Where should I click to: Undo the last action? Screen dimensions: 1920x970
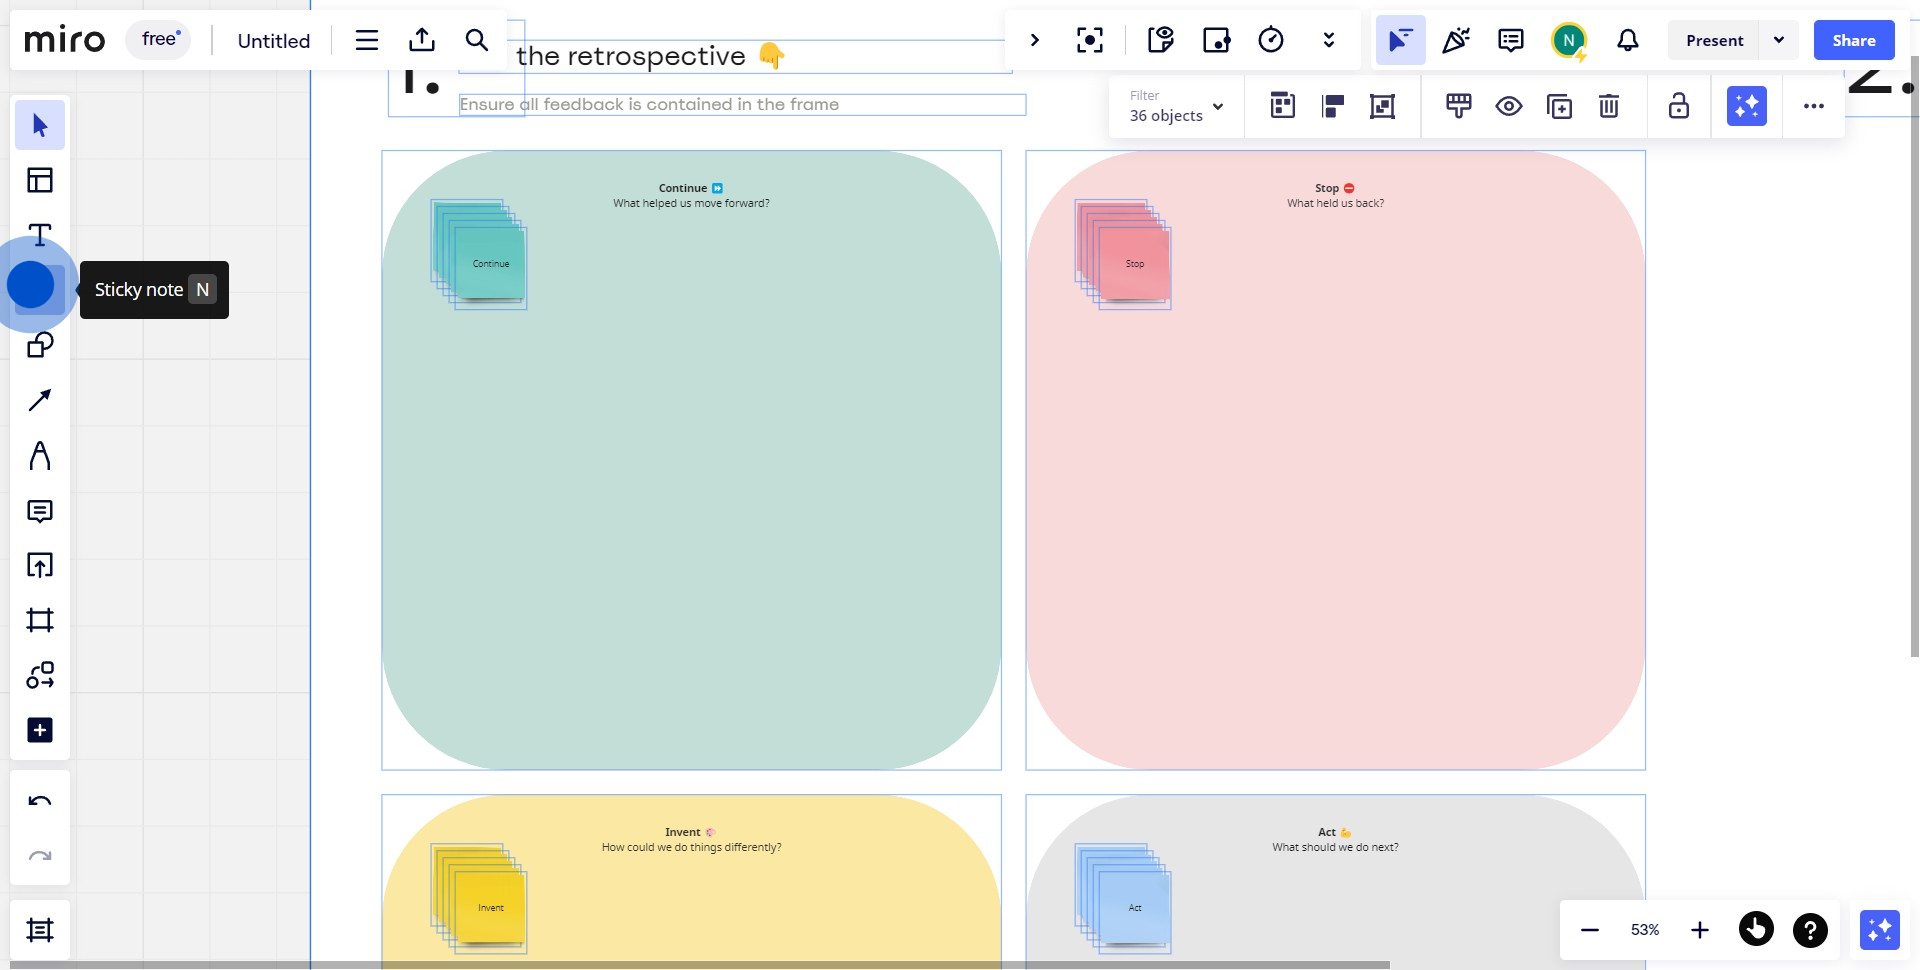40,801
